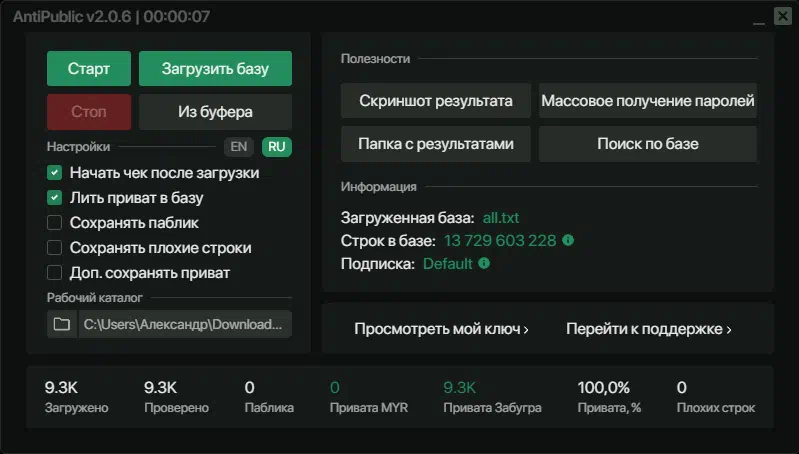The image size is (799, 454).
Task: Click the green Старт button
Action: [89, 68]
